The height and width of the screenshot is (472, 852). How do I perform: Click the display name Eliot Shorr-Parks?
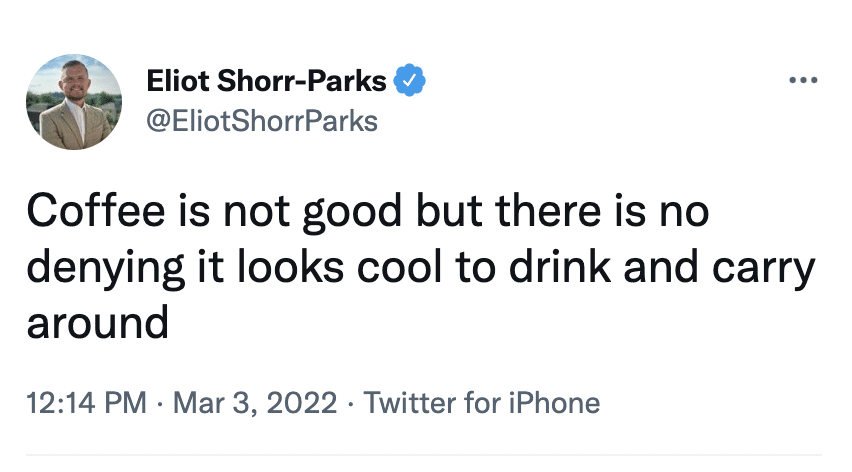click(x=266, y=80)
